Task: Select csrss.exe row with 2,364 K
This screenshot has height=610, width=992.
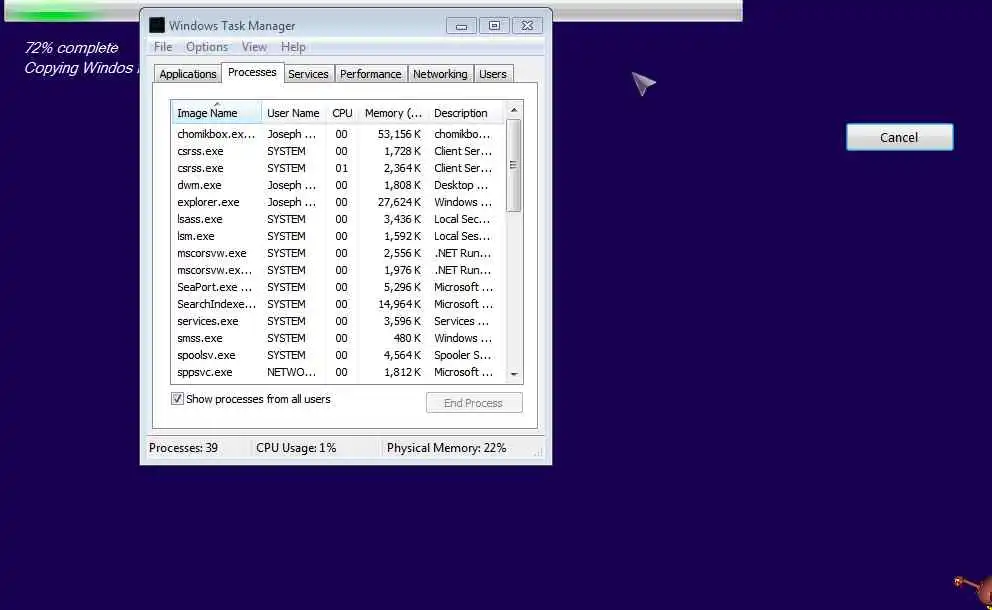Action: [x=338, y=168]
